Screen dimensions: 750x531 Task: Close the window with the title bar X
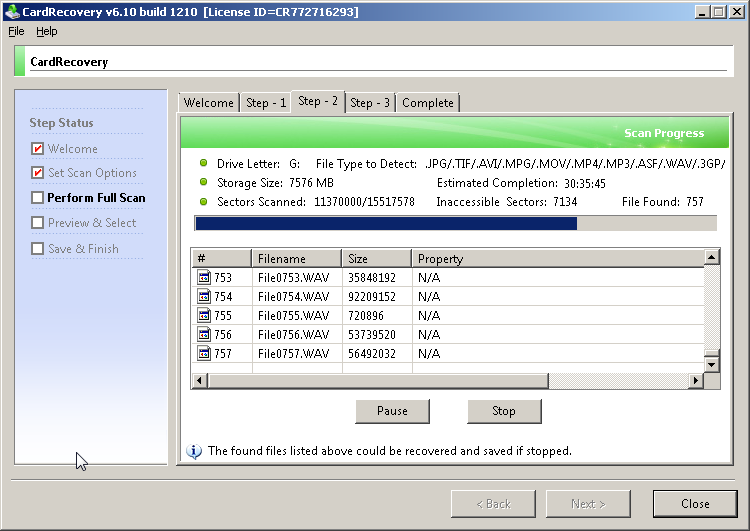click(x=737, y=12)
